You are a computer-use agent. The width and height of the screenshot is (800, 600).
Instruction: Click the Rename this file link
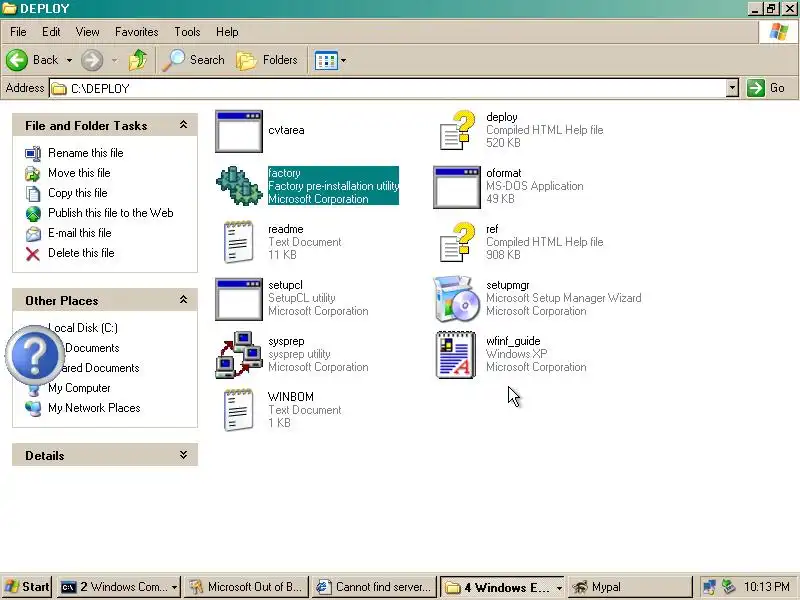86,153
